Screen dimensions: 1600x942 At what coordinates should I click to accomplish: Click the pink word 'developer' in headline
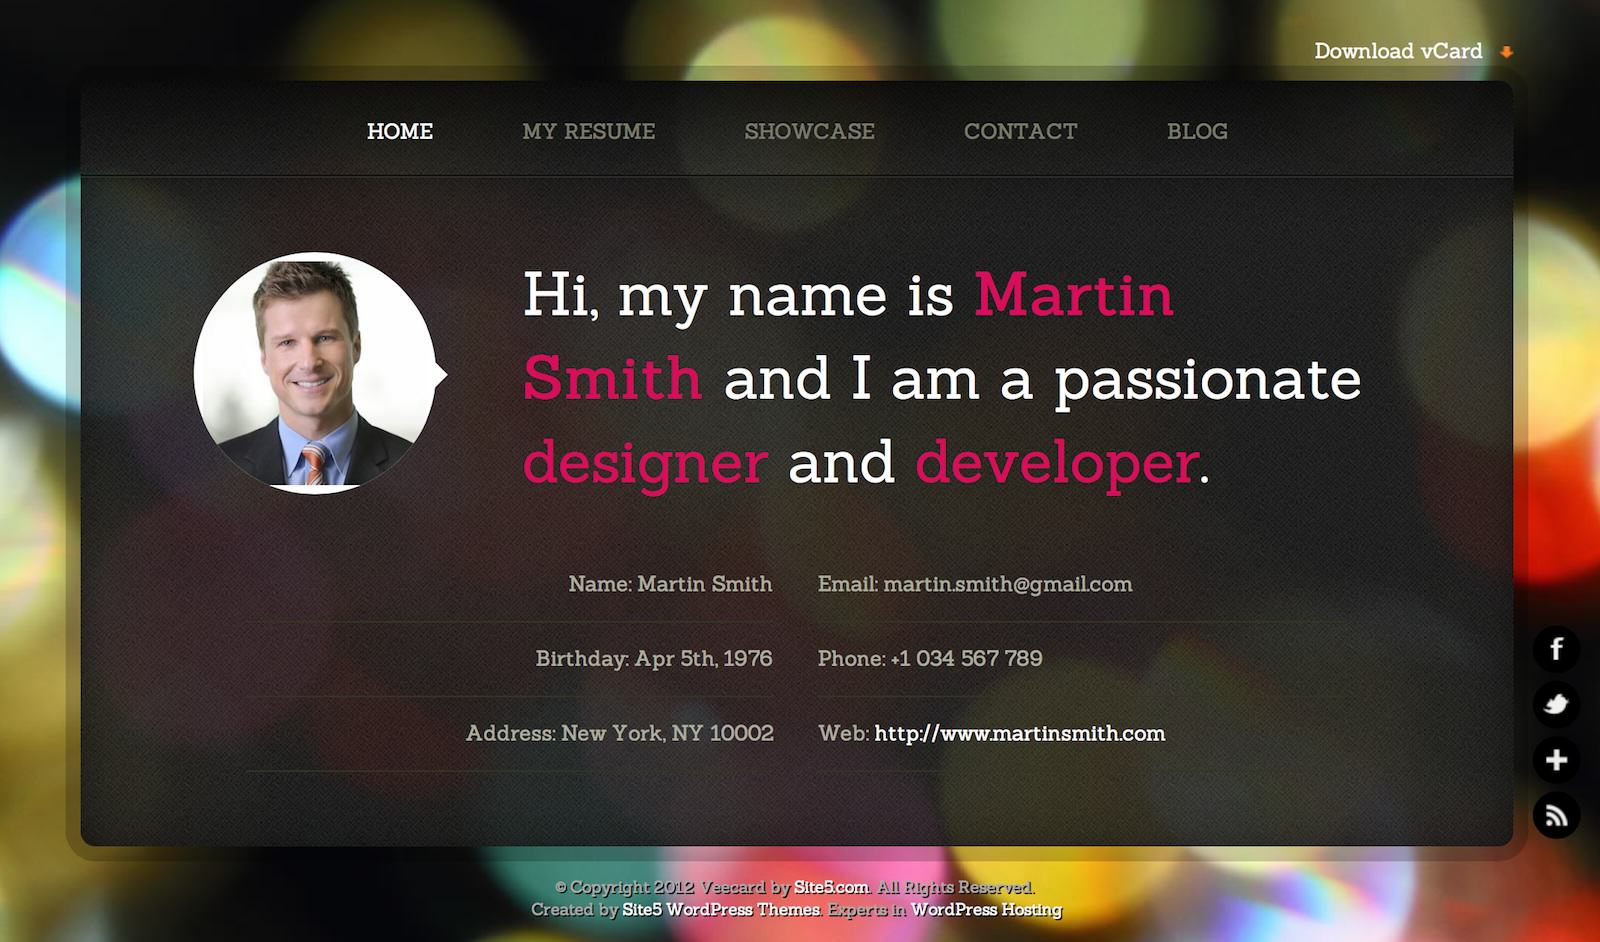(x=1056, y=462)
